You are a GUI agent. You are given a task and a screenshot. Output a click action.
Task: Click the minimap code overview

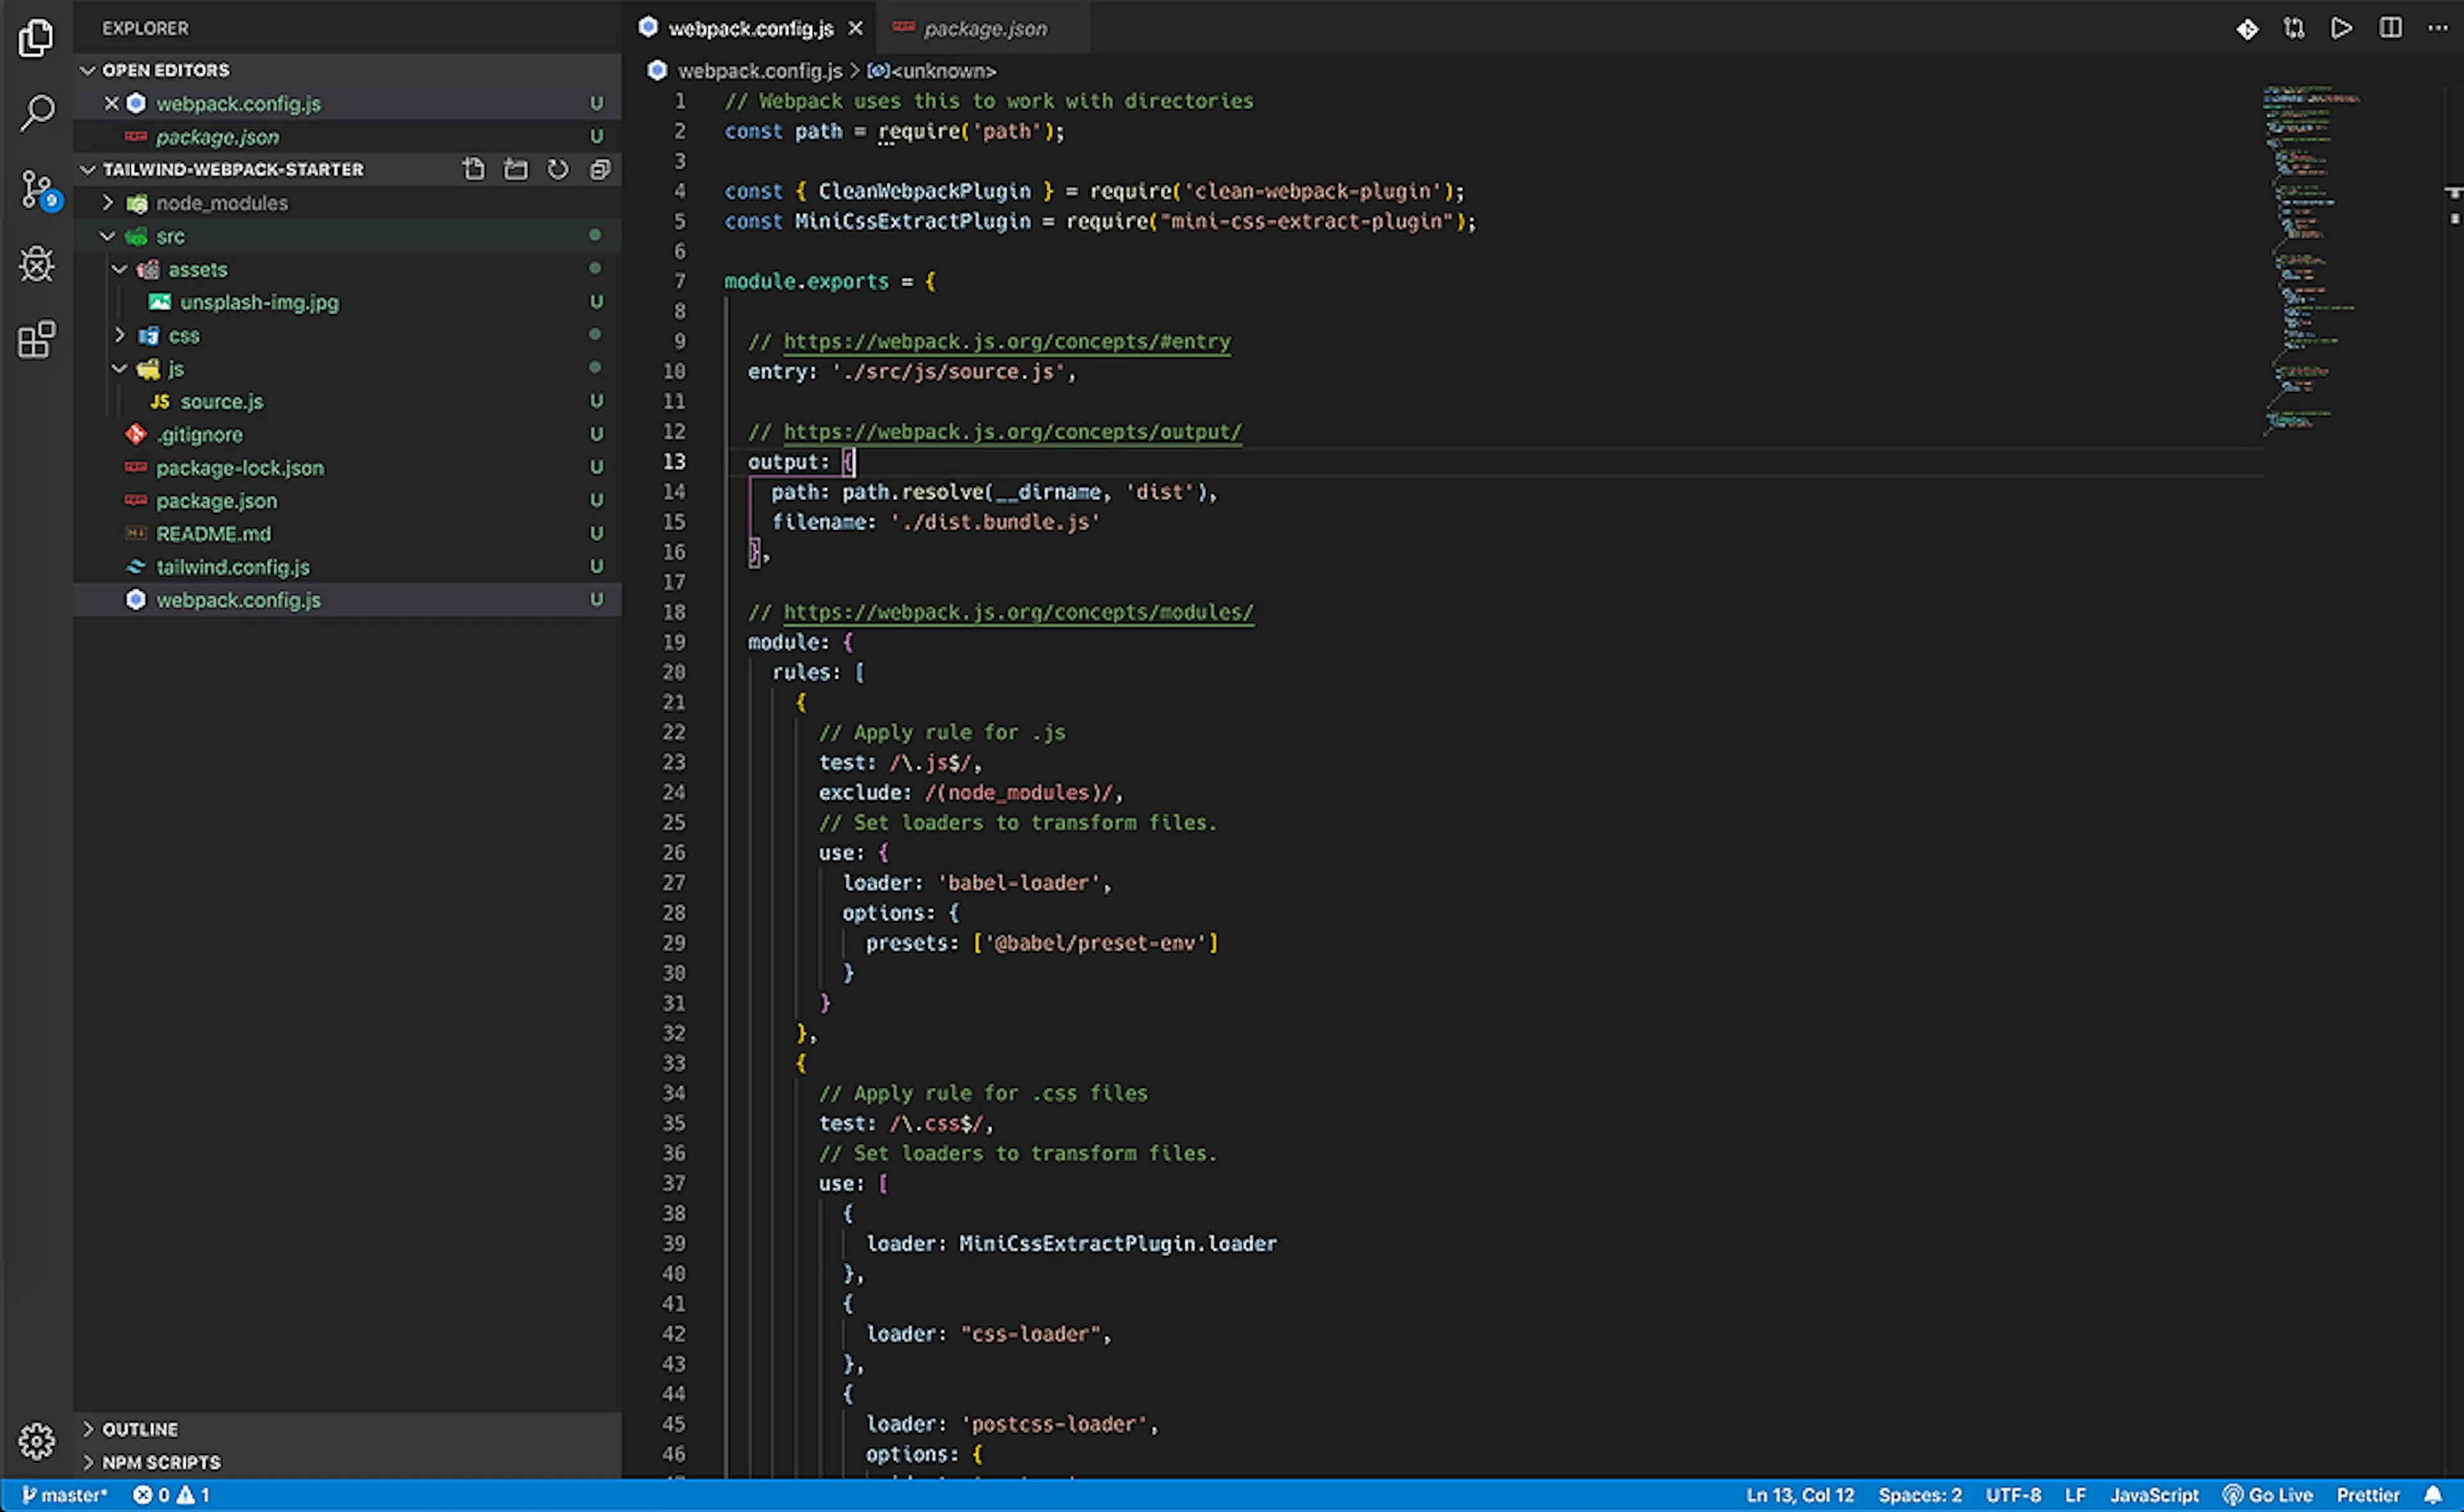(2310, 260)
